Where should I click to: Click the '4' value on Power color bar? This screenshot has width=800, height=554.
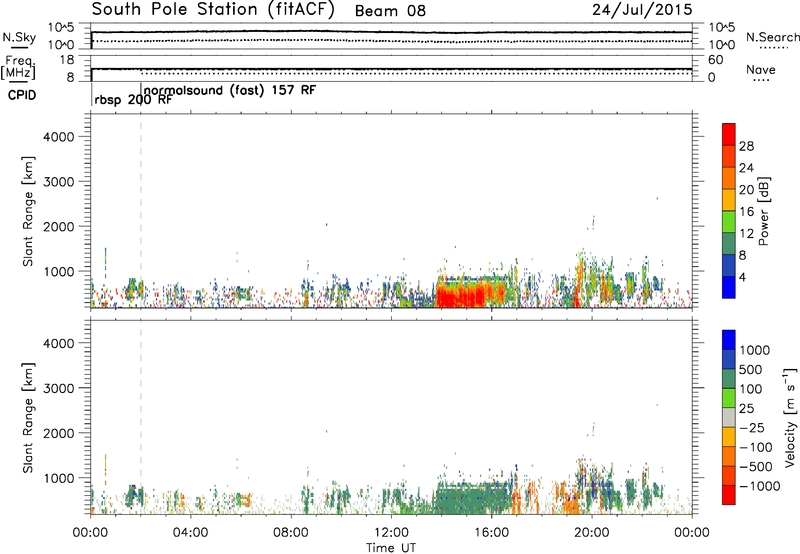pos(743,278)
